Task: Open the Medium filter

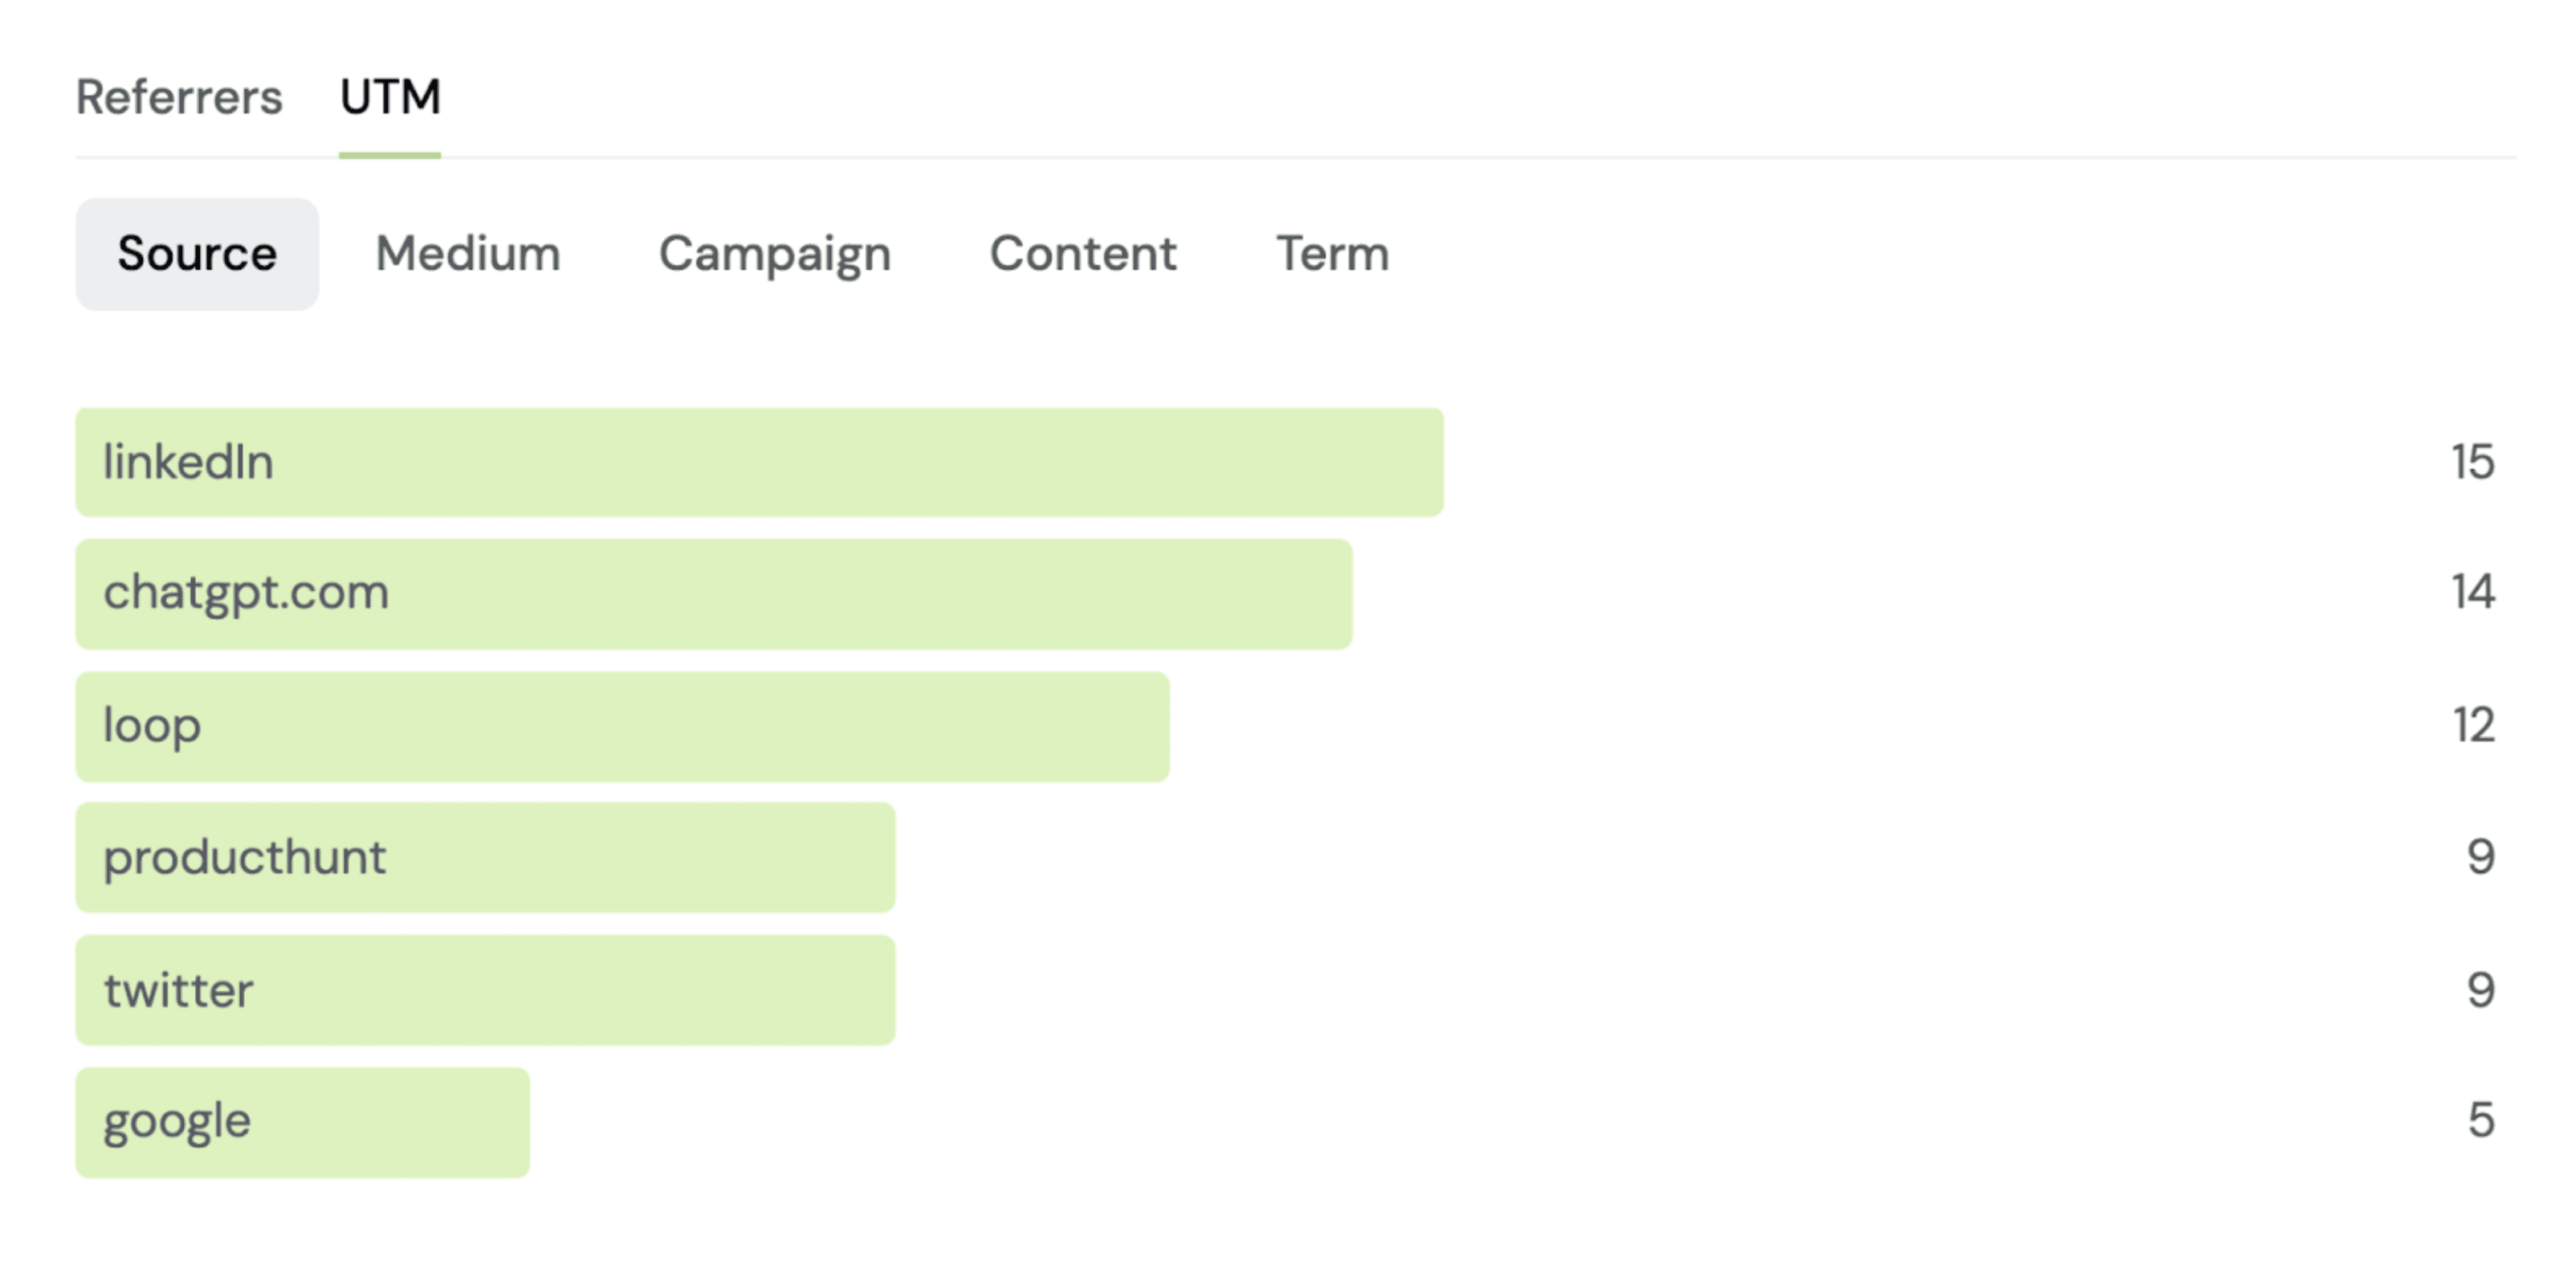Action: click(x=468, y=253)
